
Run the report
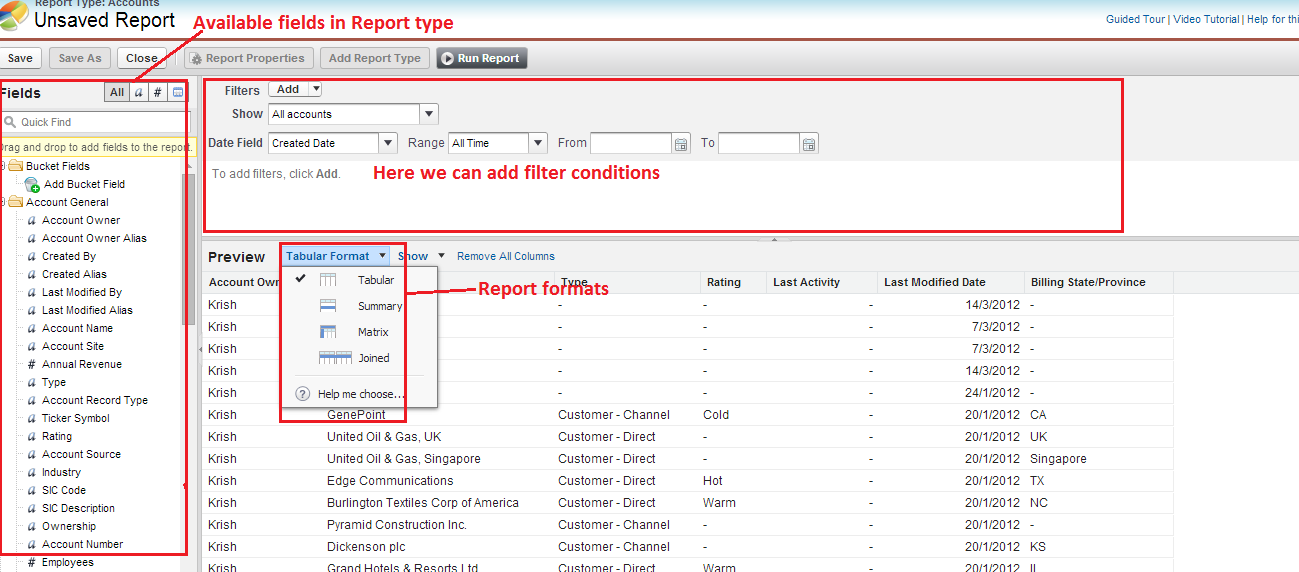click(481, 58)
